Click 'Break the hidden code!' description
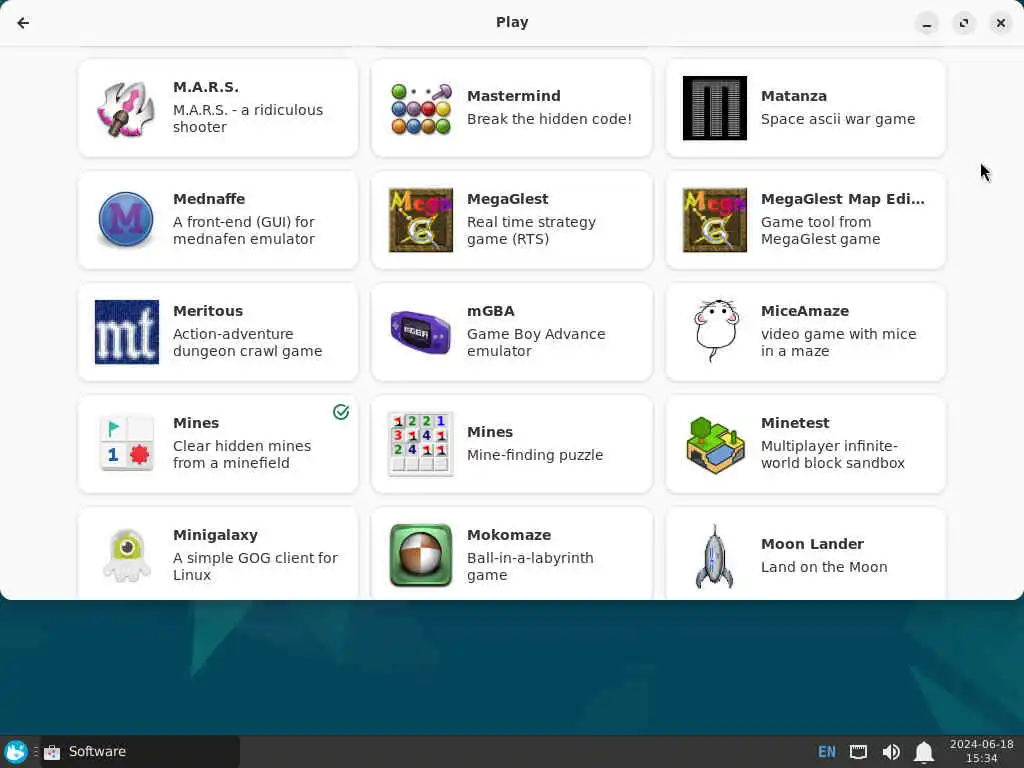 (549, 119)
